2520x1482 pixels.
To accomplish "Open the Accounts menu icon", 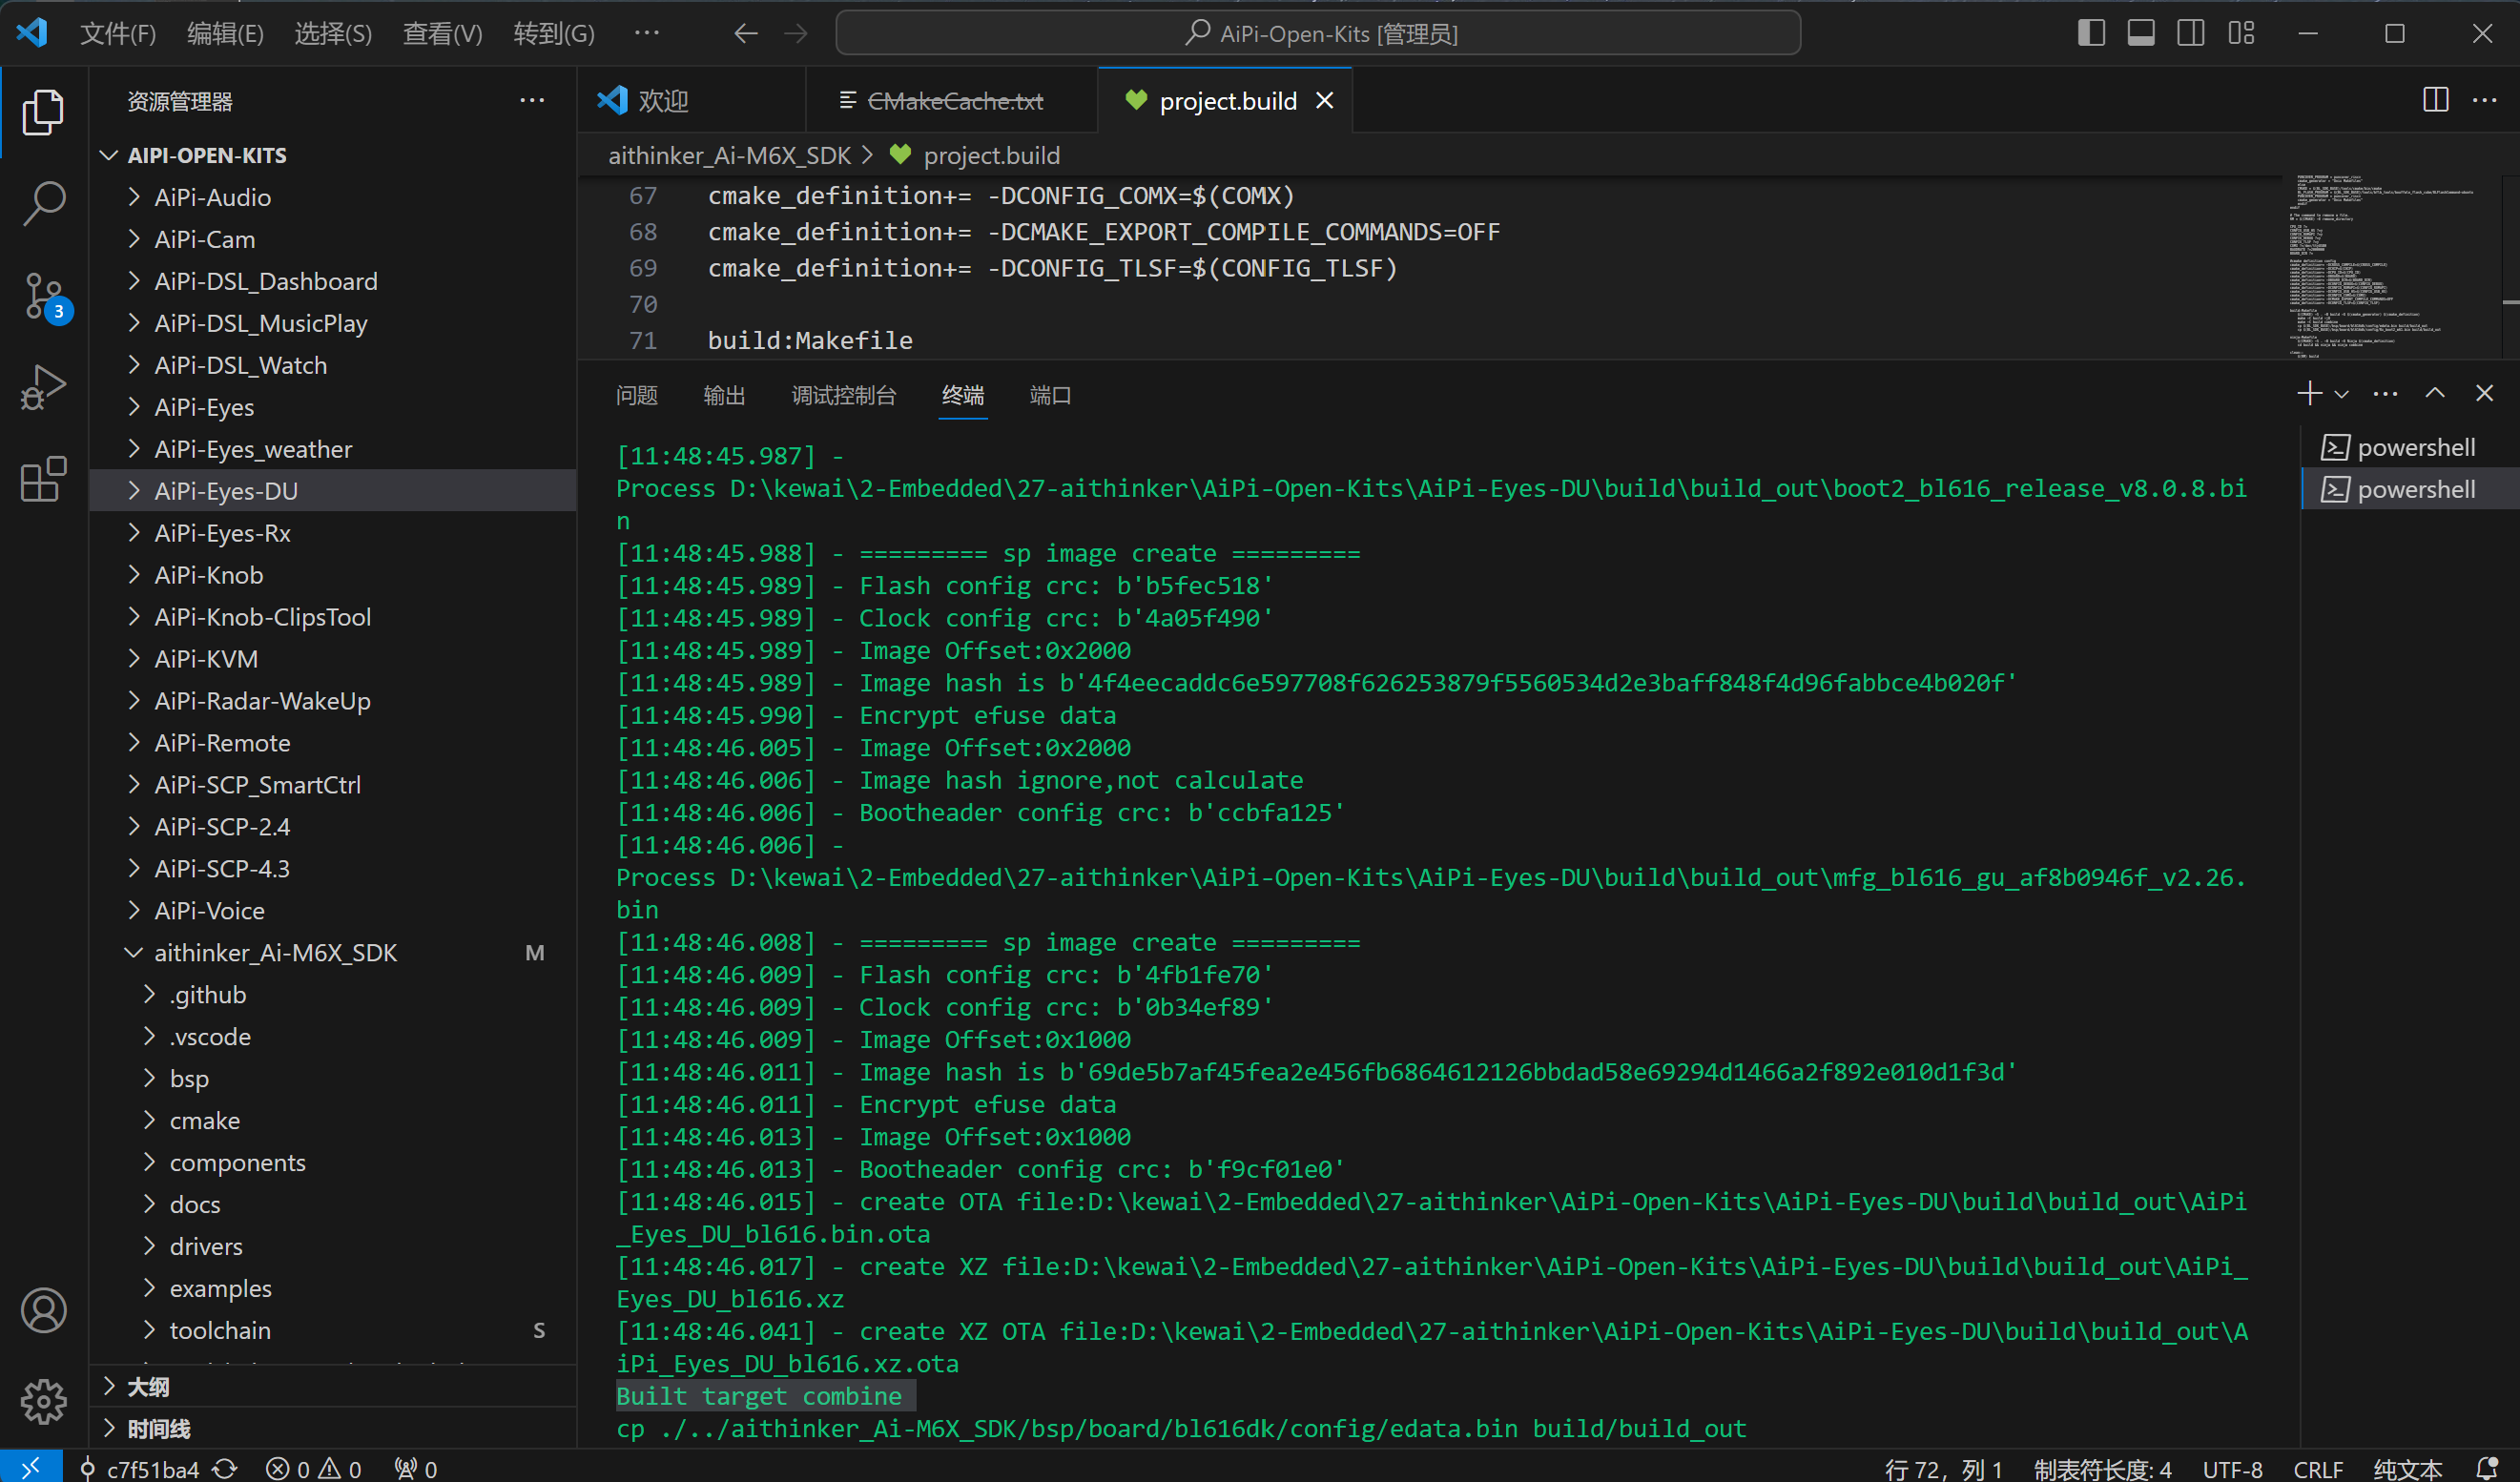I will click(x=43, y=1310).
